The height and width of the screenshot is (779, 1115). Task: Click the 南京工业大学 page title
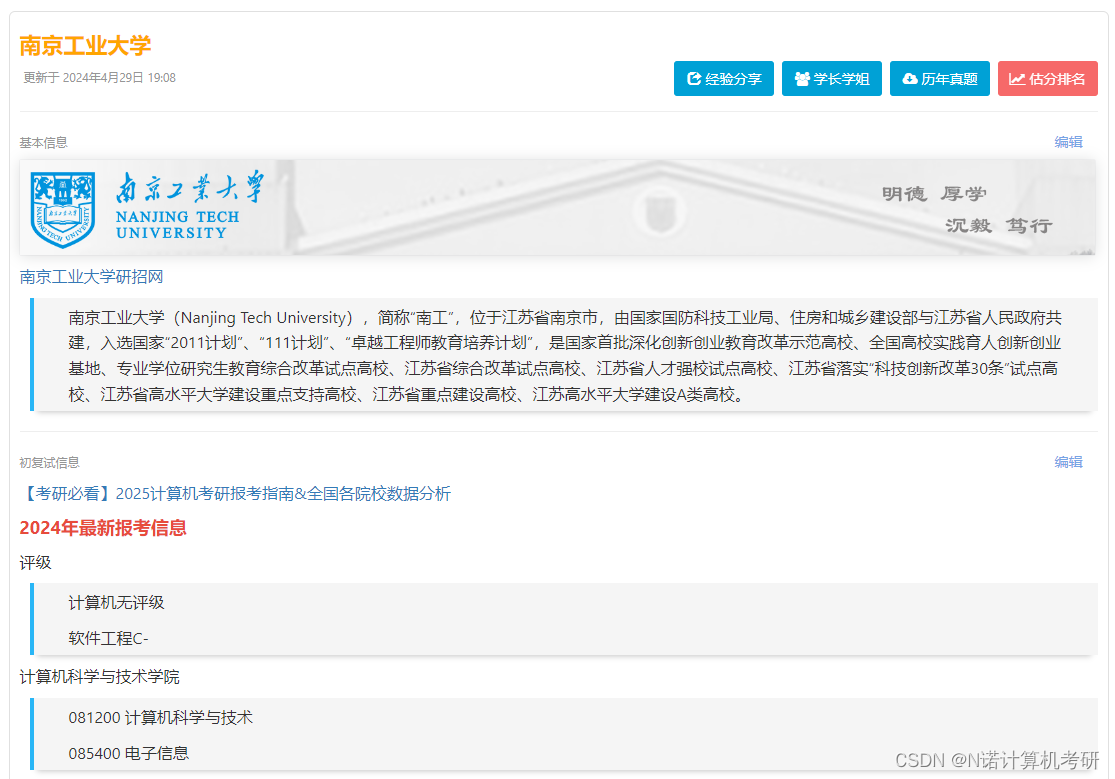pos(85,46)
